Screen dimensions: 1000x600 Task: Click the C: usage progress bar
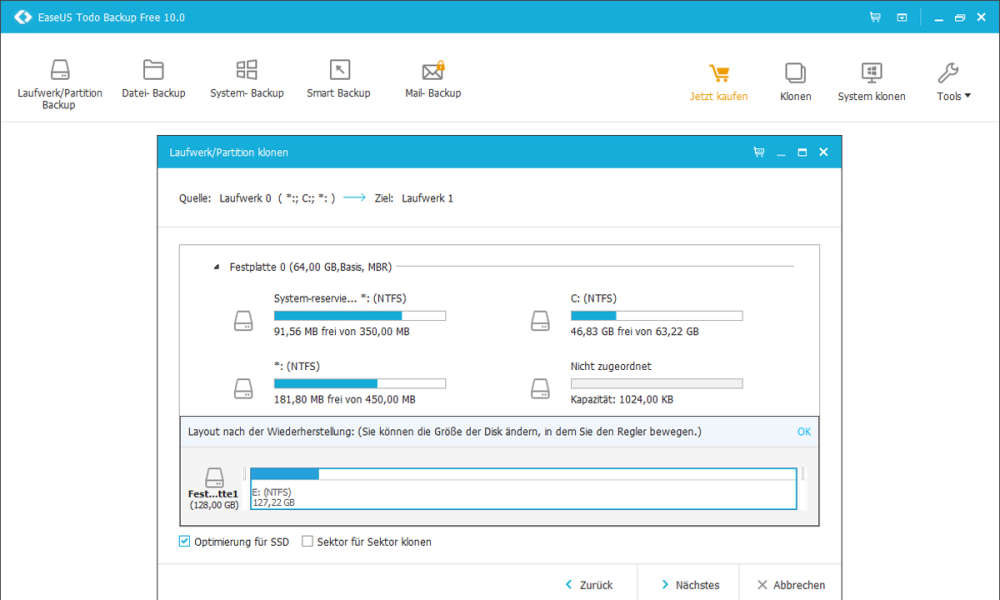[656, 316]
